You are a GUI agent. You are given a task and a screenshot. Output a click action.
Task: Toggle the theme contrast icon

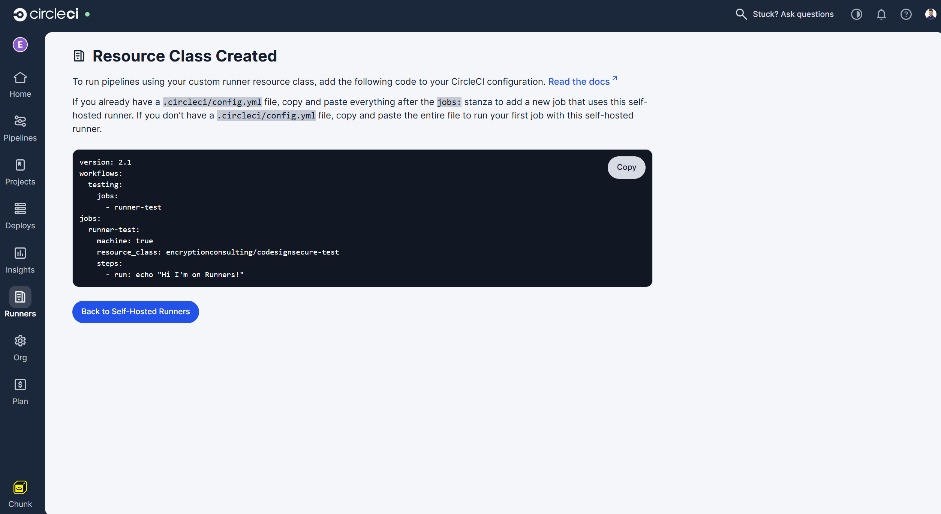click(856, 14)
